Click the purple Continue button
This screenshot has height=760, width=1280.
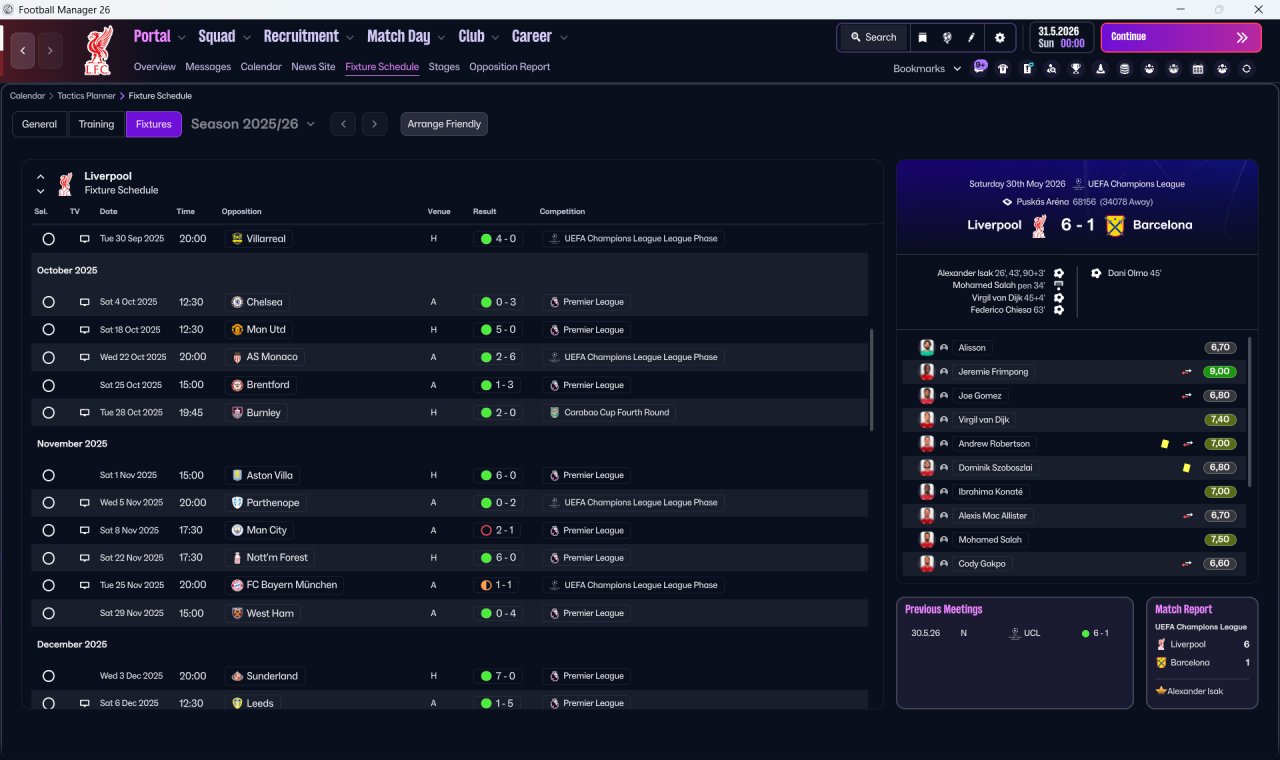[1181, 37]
